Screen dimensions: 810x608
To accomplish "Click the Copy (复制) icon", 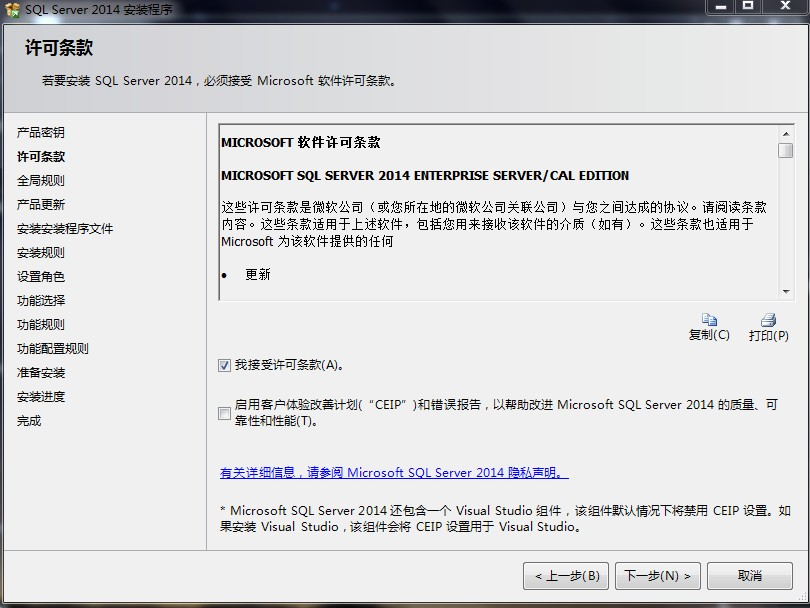I will click(709, 319).
